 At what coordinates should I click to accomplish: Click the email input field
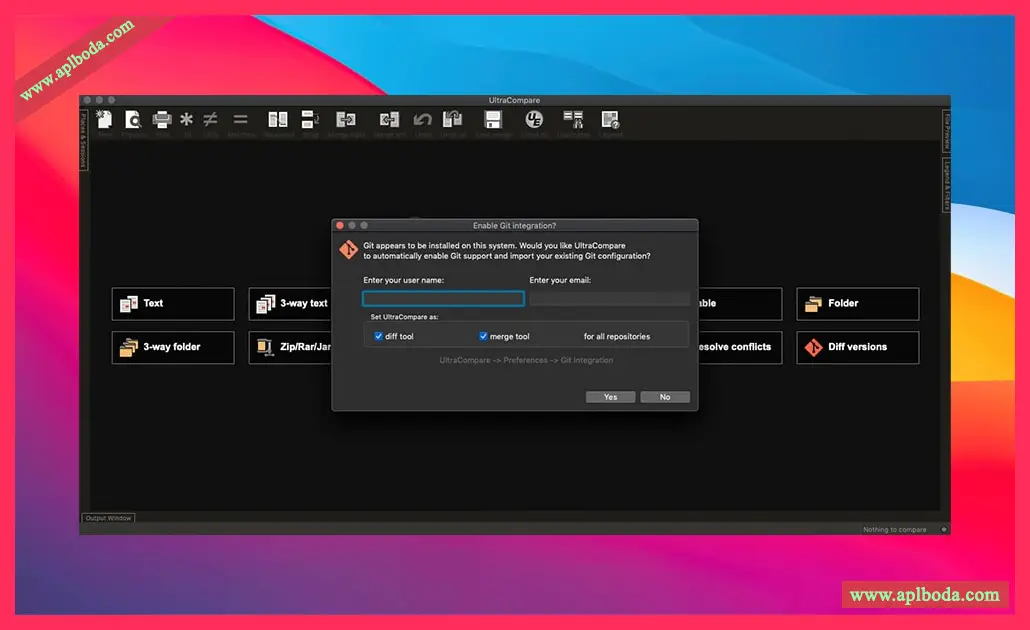click(x=610, y=299)
